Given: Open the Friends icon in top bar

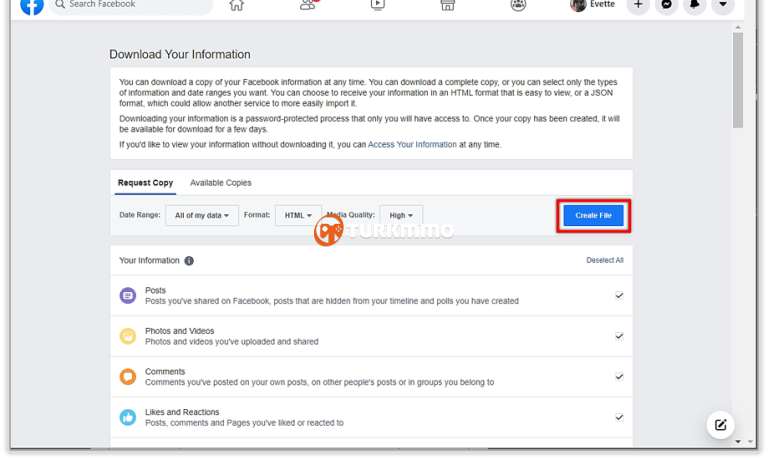Looking at the screenshot, I should [308, 5].
